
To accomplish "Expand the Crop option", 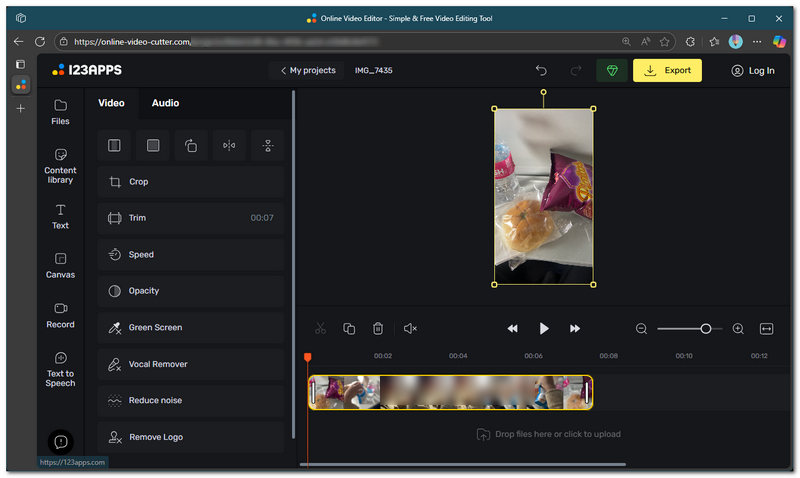I will pyautogui.click(x=191, y=182).
